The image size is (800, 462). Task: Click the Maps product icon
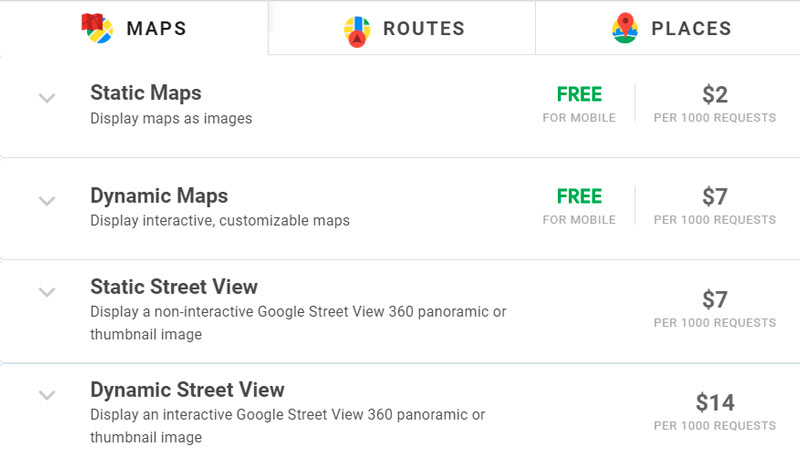(97, 28)
